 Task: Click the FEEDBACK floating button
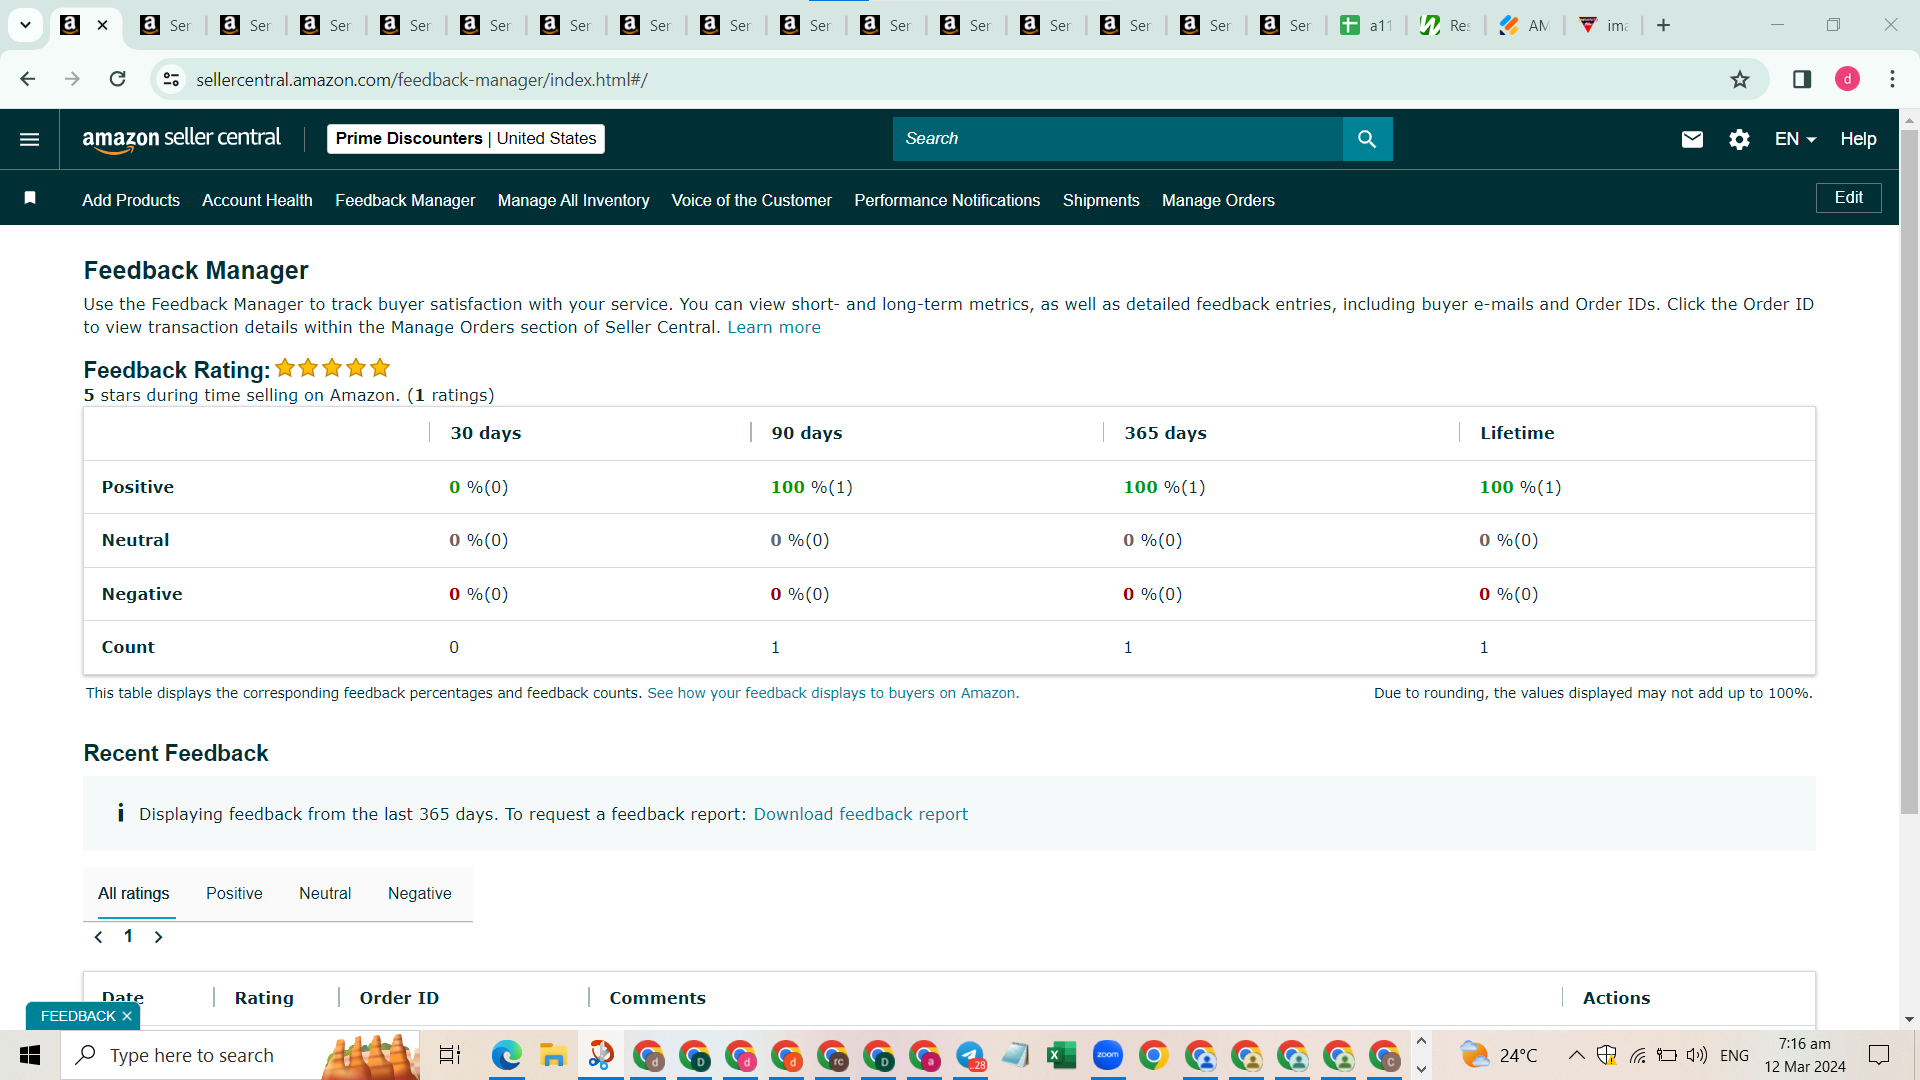tap(78, 1016)
